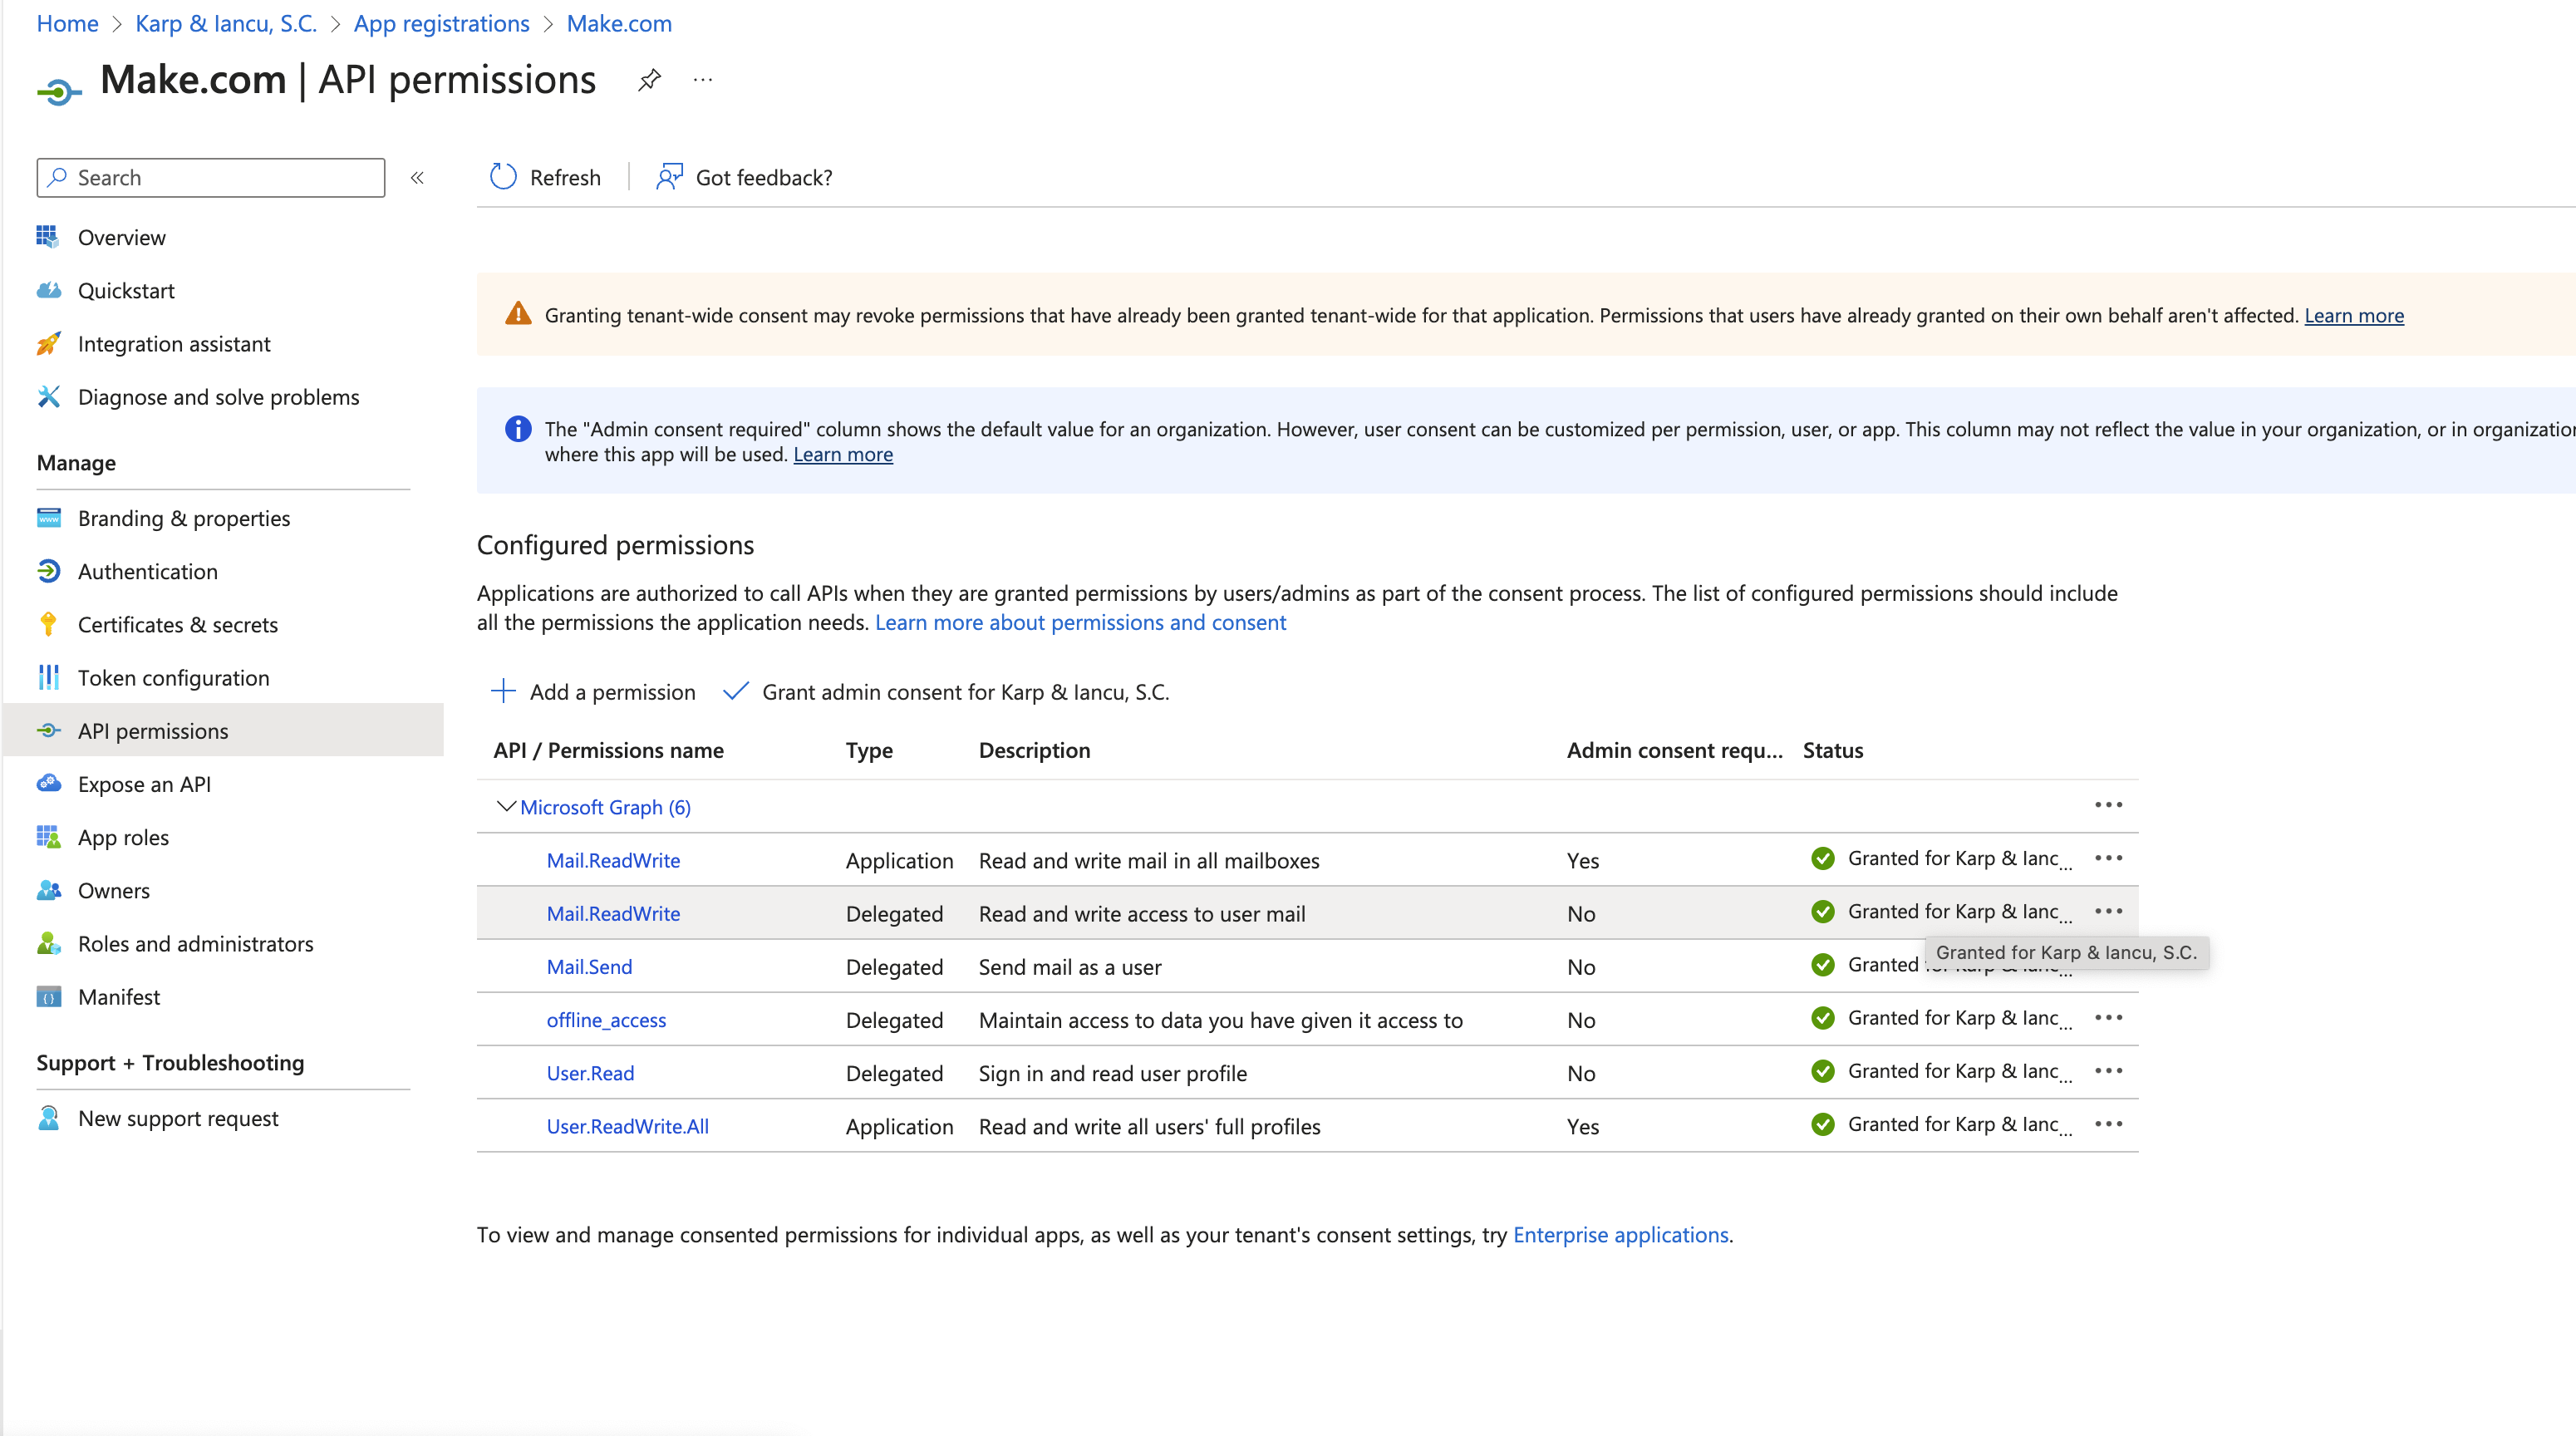Image resolution: width=2576 pixels, height=1436 pixels.
Task: Open Learn more link in the warning banner
Action: pos(2354,315)
